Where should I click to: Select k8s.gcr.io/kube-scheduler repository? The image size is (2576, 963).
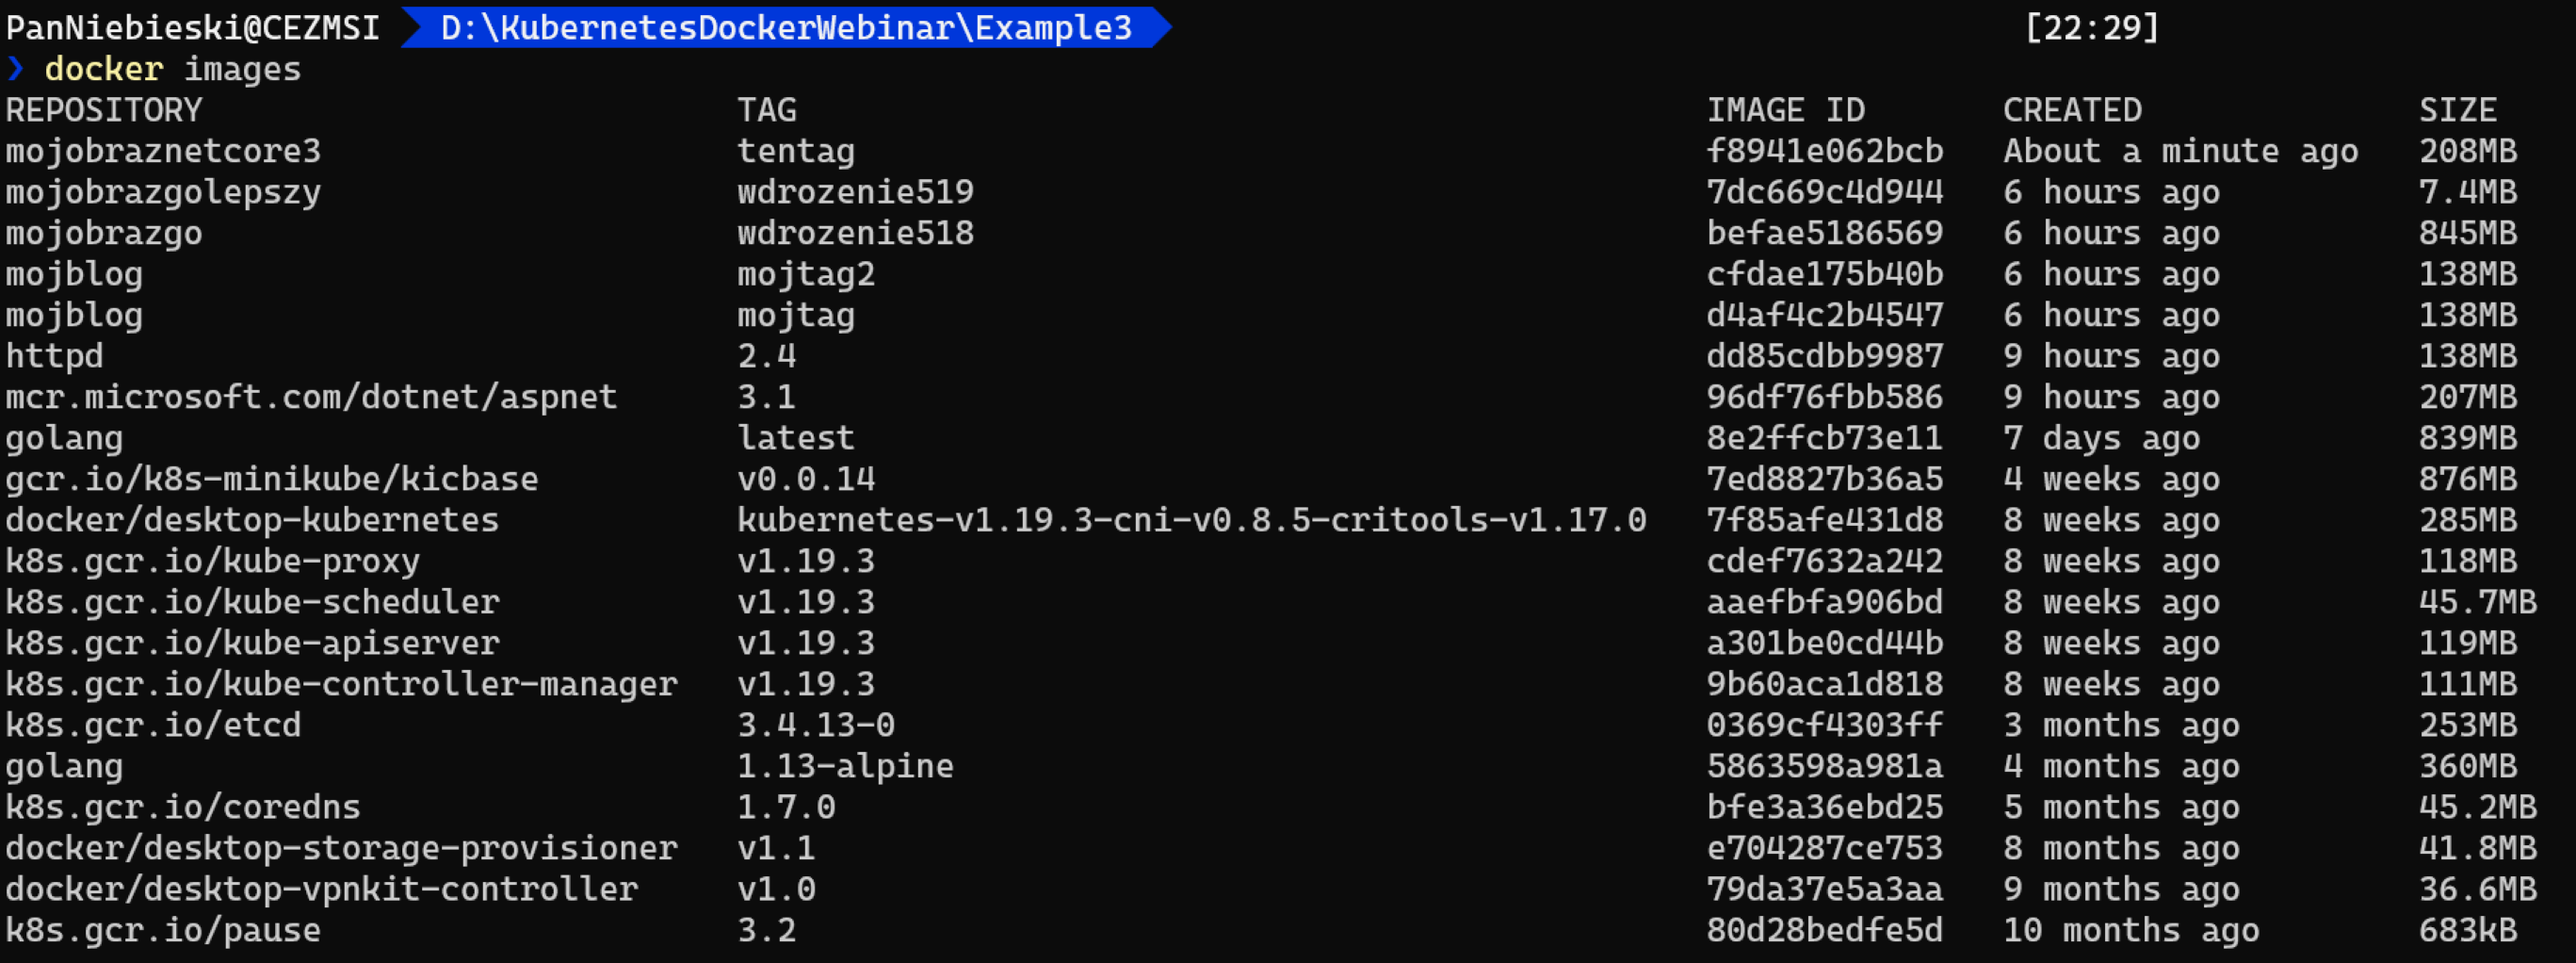[x=252, y=601]
